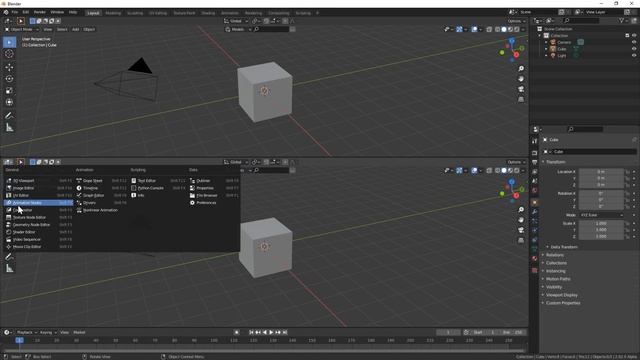Click the Rotation X value field
Screen dimensions: 640x360
coord(601,193)
